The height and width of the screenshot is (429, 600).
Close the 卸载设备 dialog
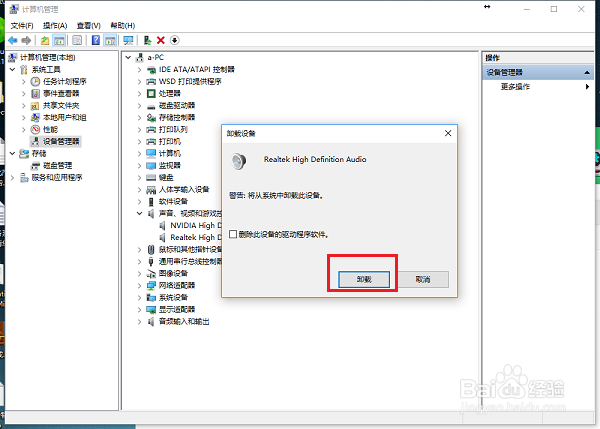[x=448, y=133]
